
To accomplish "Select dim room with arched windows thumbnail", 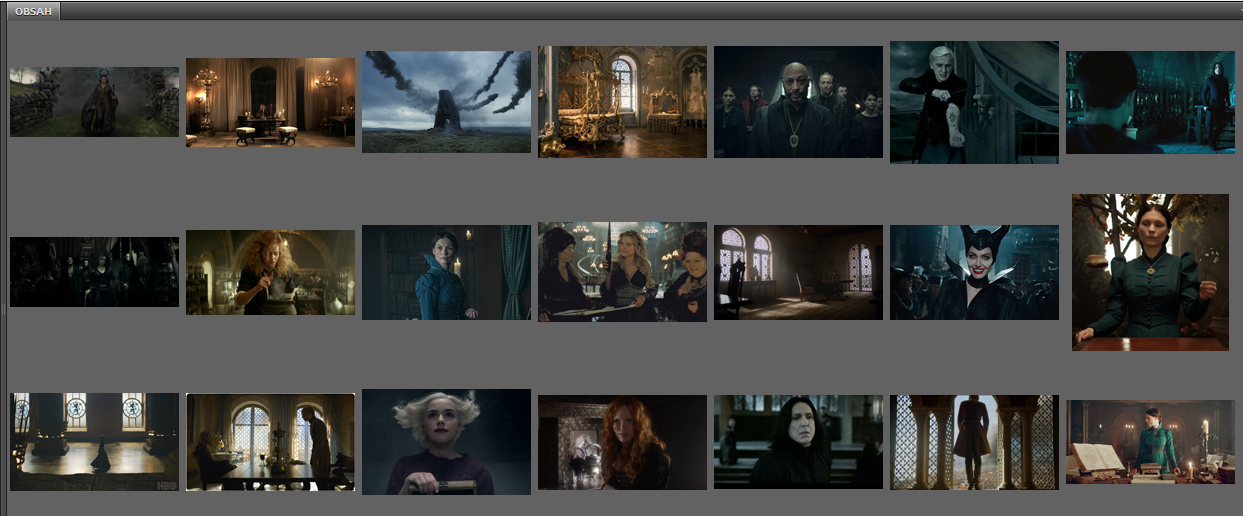I will tap(798, 272).
